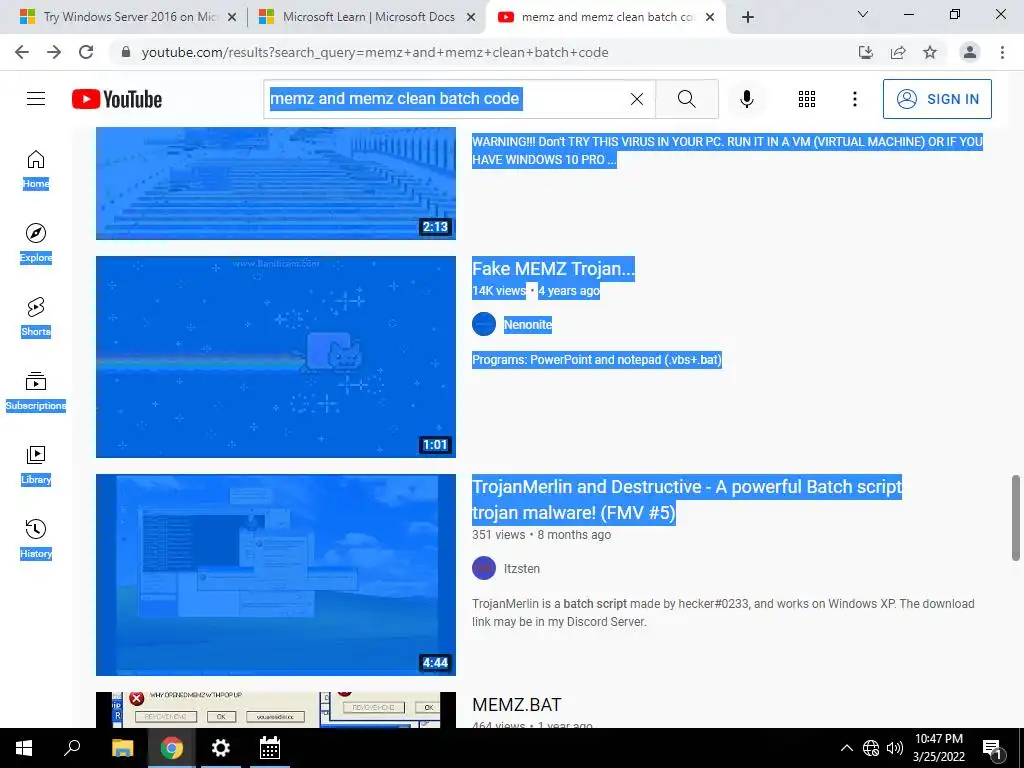Open the MEMZ.BAT video title

point(517,705)
